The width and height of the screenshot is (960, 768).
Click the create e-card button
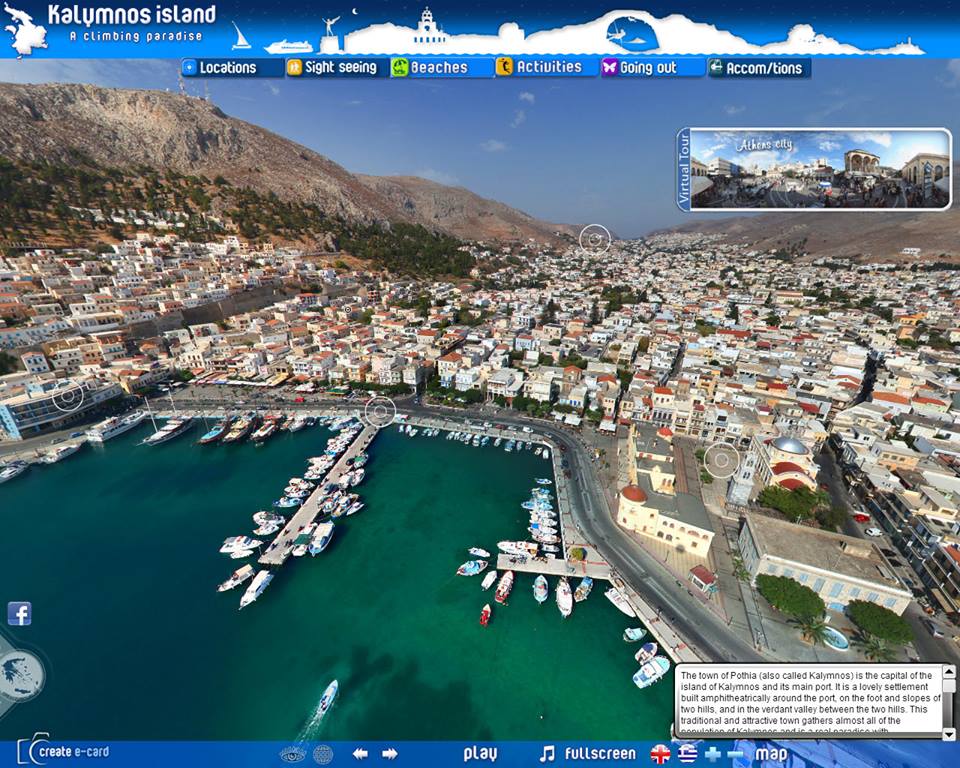[64, 751]
